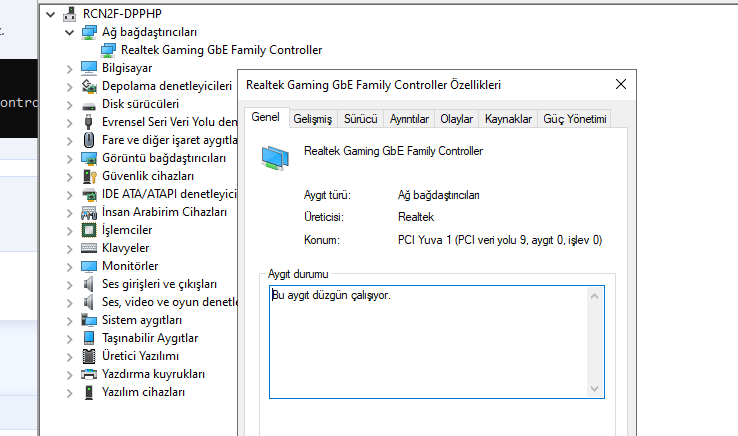This screenshot has height=436, width=738.
Task: Open the Sürücü tab
Action: point(360,119)
